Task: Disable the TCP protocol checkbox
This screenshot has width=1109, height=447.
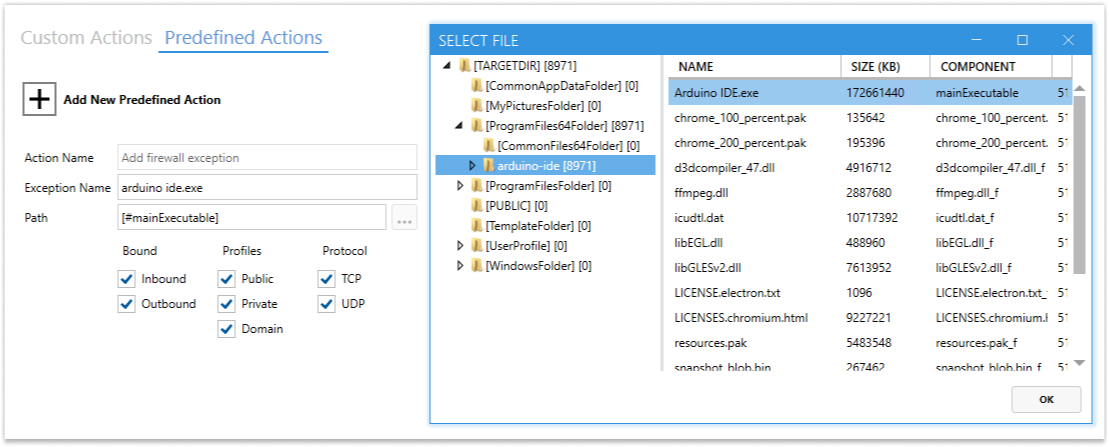Action: coord(326,279)
